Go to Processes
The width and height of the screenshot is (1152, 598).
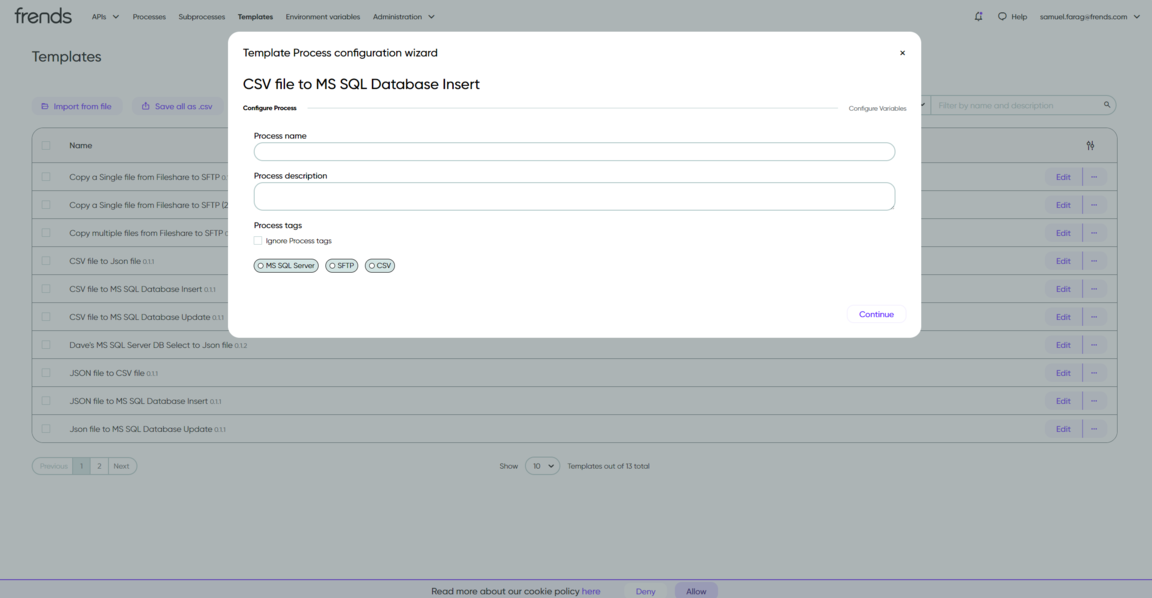149,16
